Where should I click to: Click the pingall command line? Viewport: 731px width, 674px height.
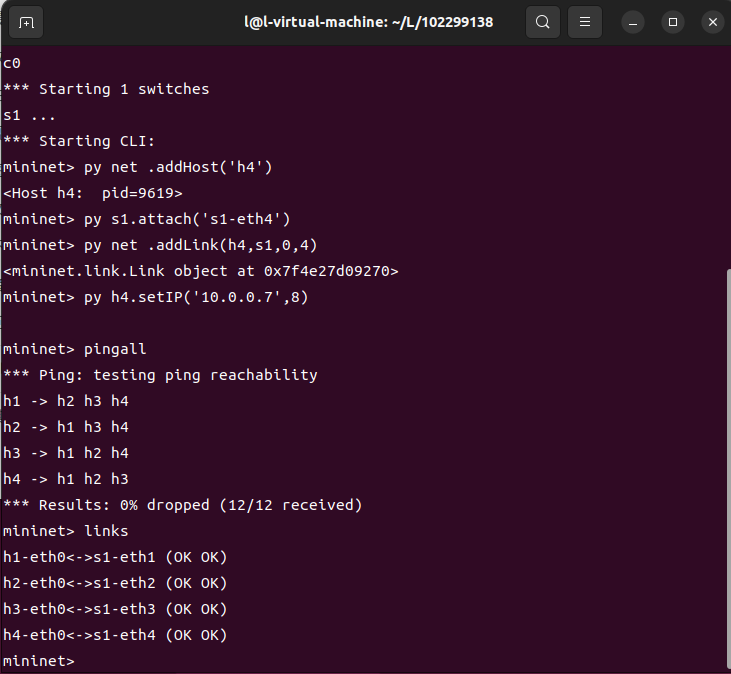[73, 349]
